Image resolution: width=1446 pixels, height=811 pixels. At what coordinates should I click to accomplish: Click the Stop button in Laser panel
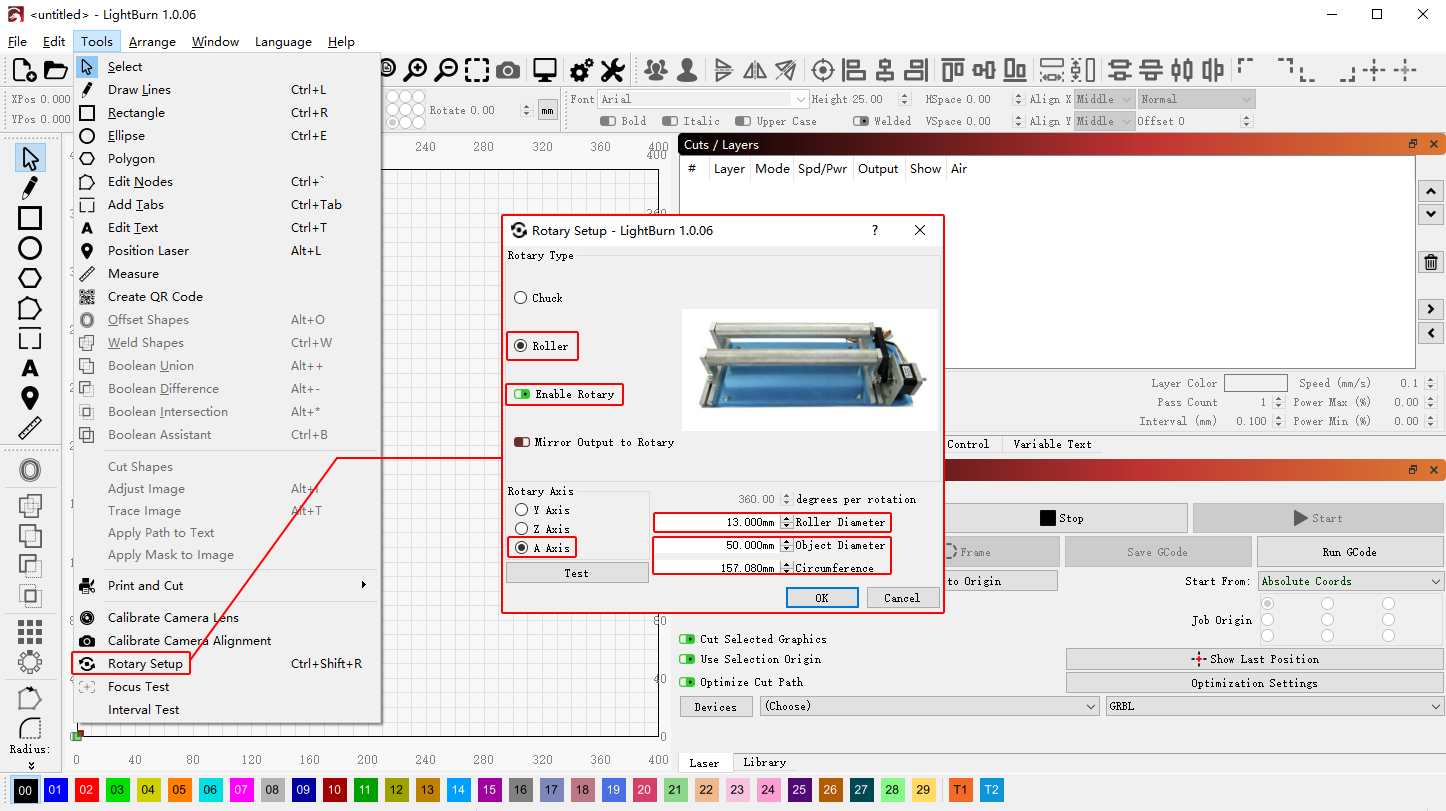pos(1062,518)
